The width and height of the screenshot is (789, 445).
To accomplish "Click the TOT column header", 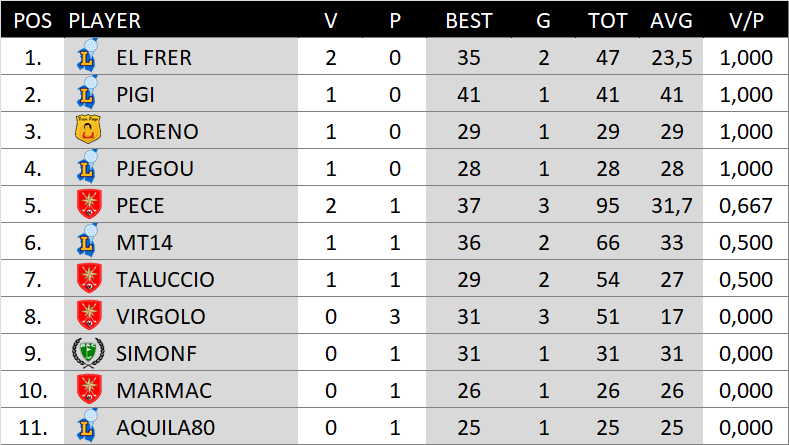I will (608, 20).
